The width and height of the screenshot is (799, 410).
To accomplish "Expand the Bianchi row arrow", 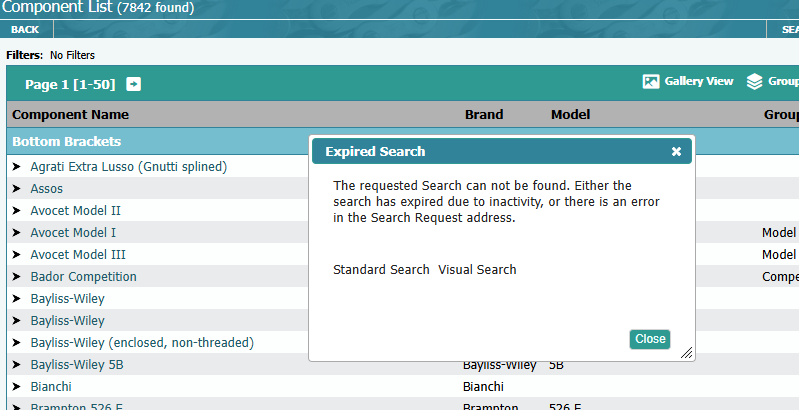I will coord(17,386).
